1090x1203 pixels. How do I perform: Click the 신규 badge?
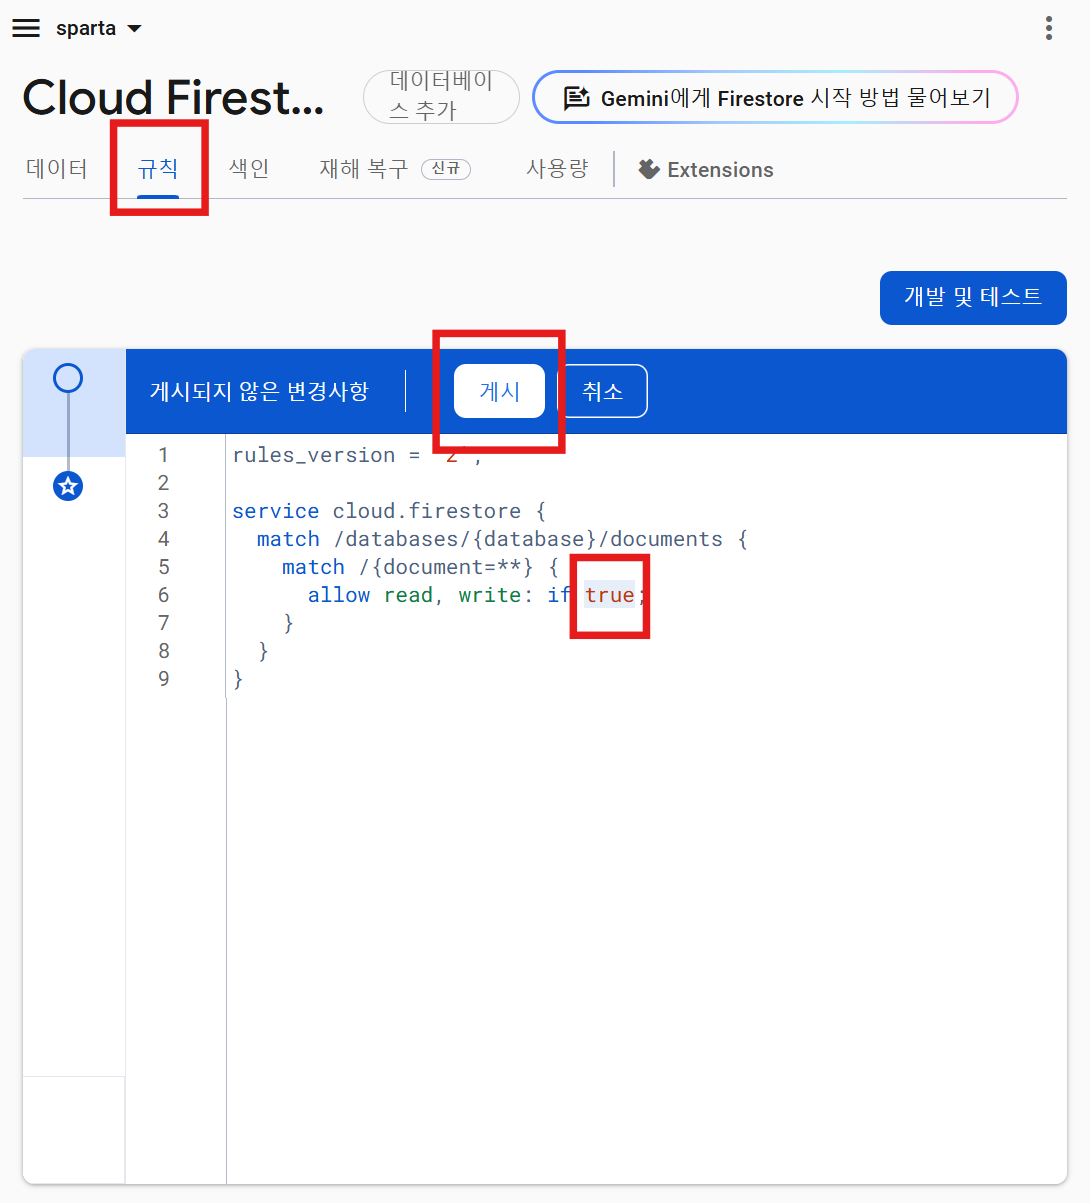(x=446, y=169)
